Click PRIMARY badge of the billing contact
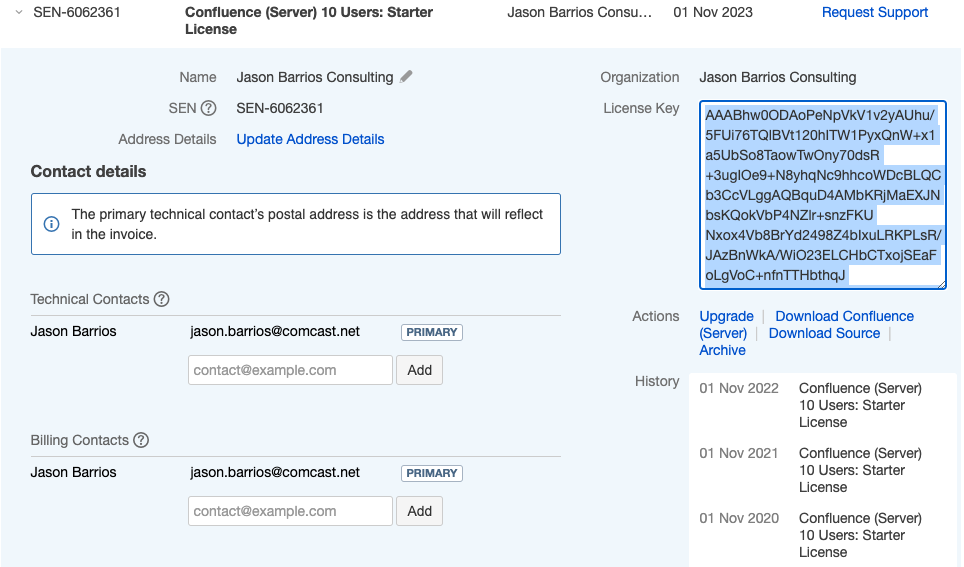Image resolution: width=964 pixels, height=567 pixels. point(432,473)
